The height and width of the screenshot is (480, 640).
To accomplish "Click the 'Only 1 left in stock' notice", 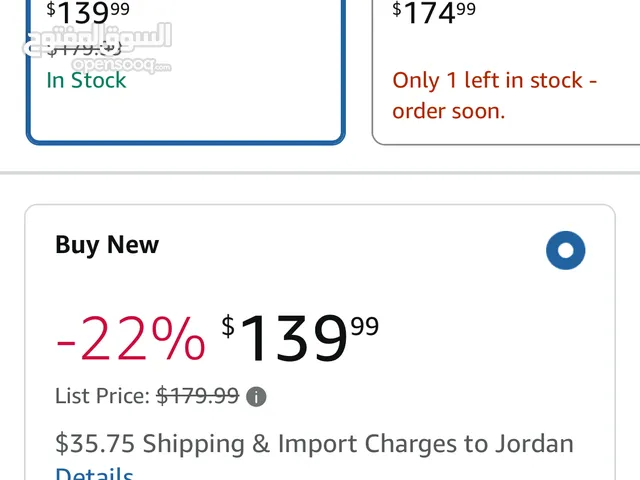I will click(x=494, y=96).
